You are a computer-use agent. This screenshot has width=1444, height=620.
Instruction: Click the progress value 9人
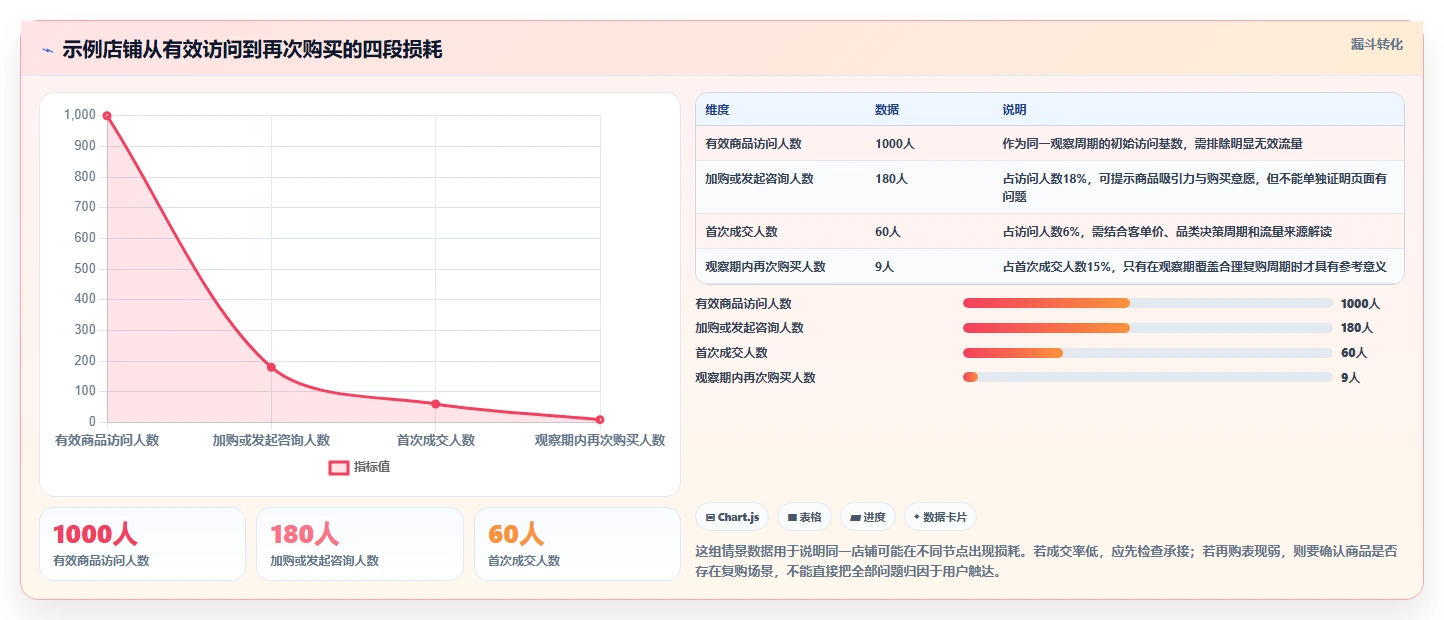(x=1350, y=378)
